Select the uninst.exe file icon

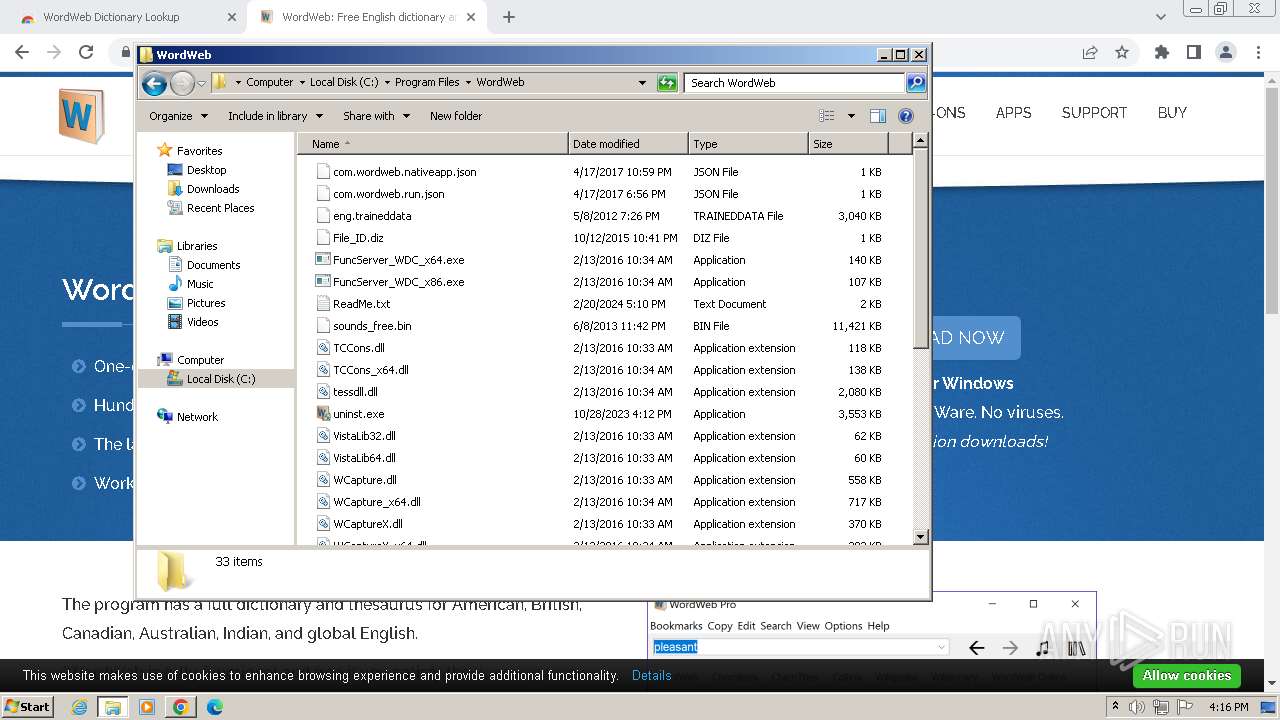coord(323,414)
